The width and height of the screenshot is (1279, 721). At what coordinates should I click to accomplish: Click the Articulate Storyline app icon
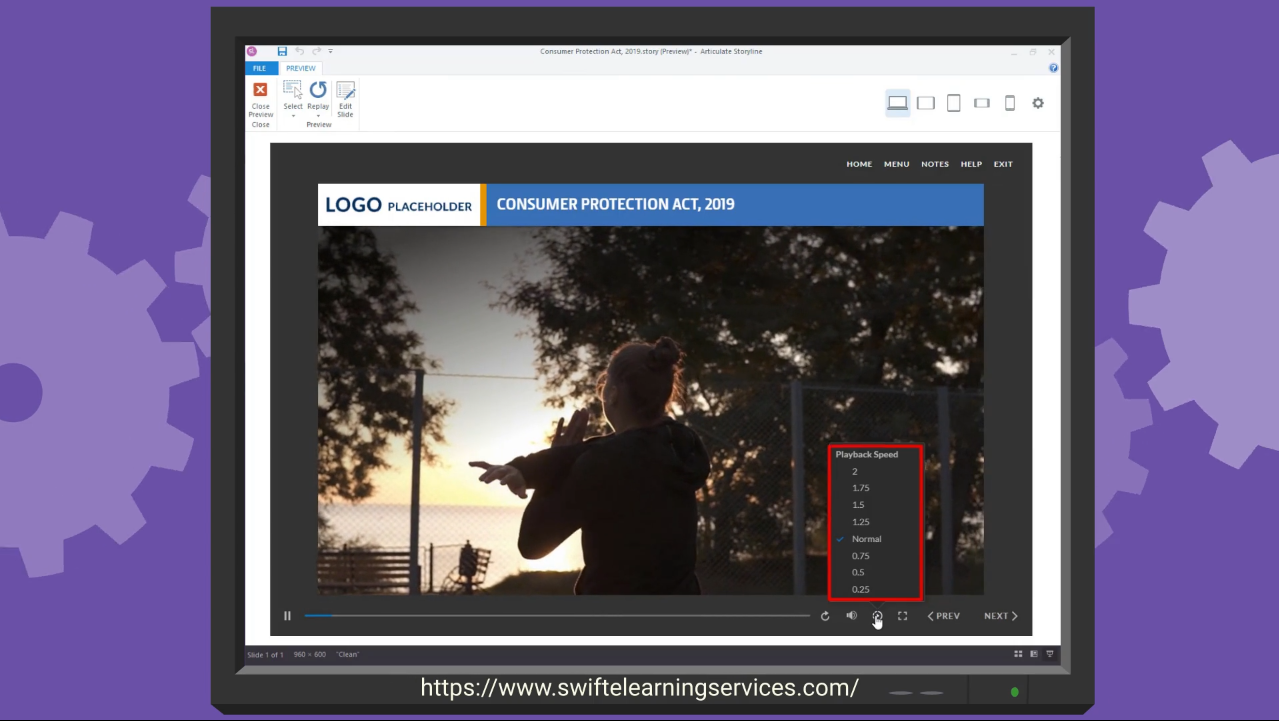pyautogui.click(x=252, y=51)
